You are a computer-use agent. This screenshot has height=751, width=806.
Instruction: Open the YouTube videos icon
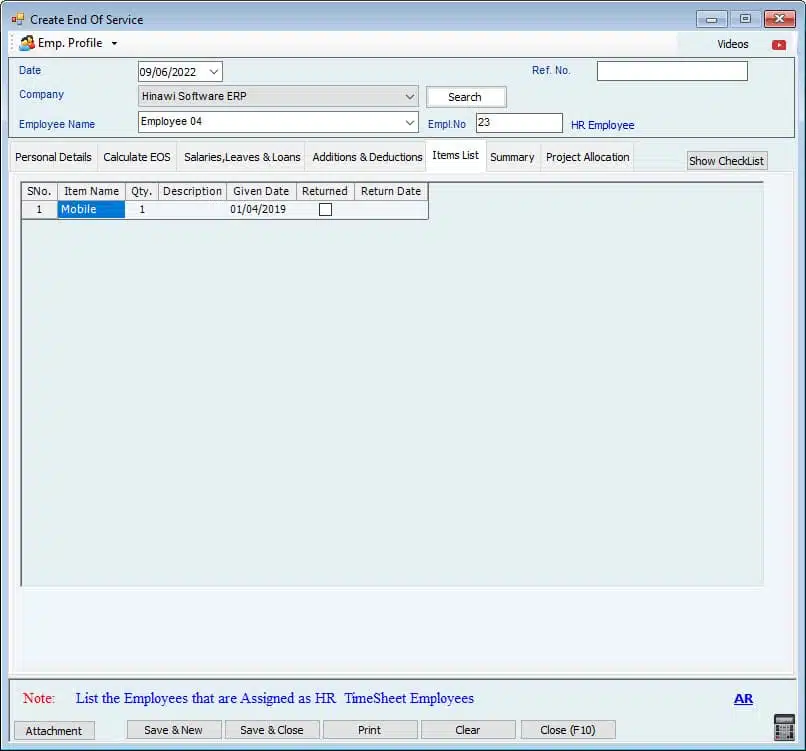[x=778, y=44]
